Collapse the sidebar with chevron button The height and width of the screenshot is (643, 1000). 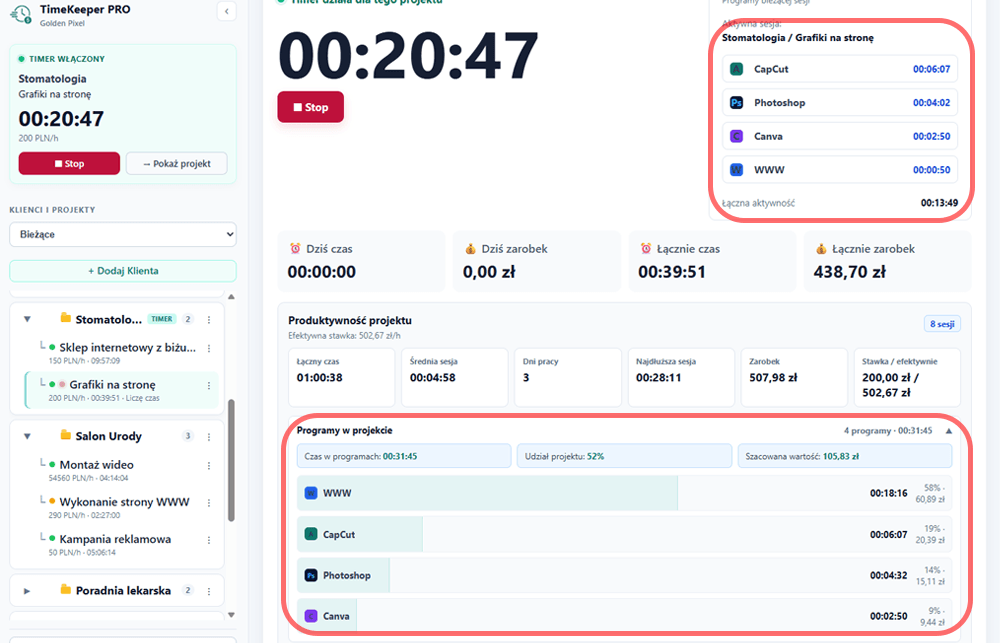tap(226, 11)
